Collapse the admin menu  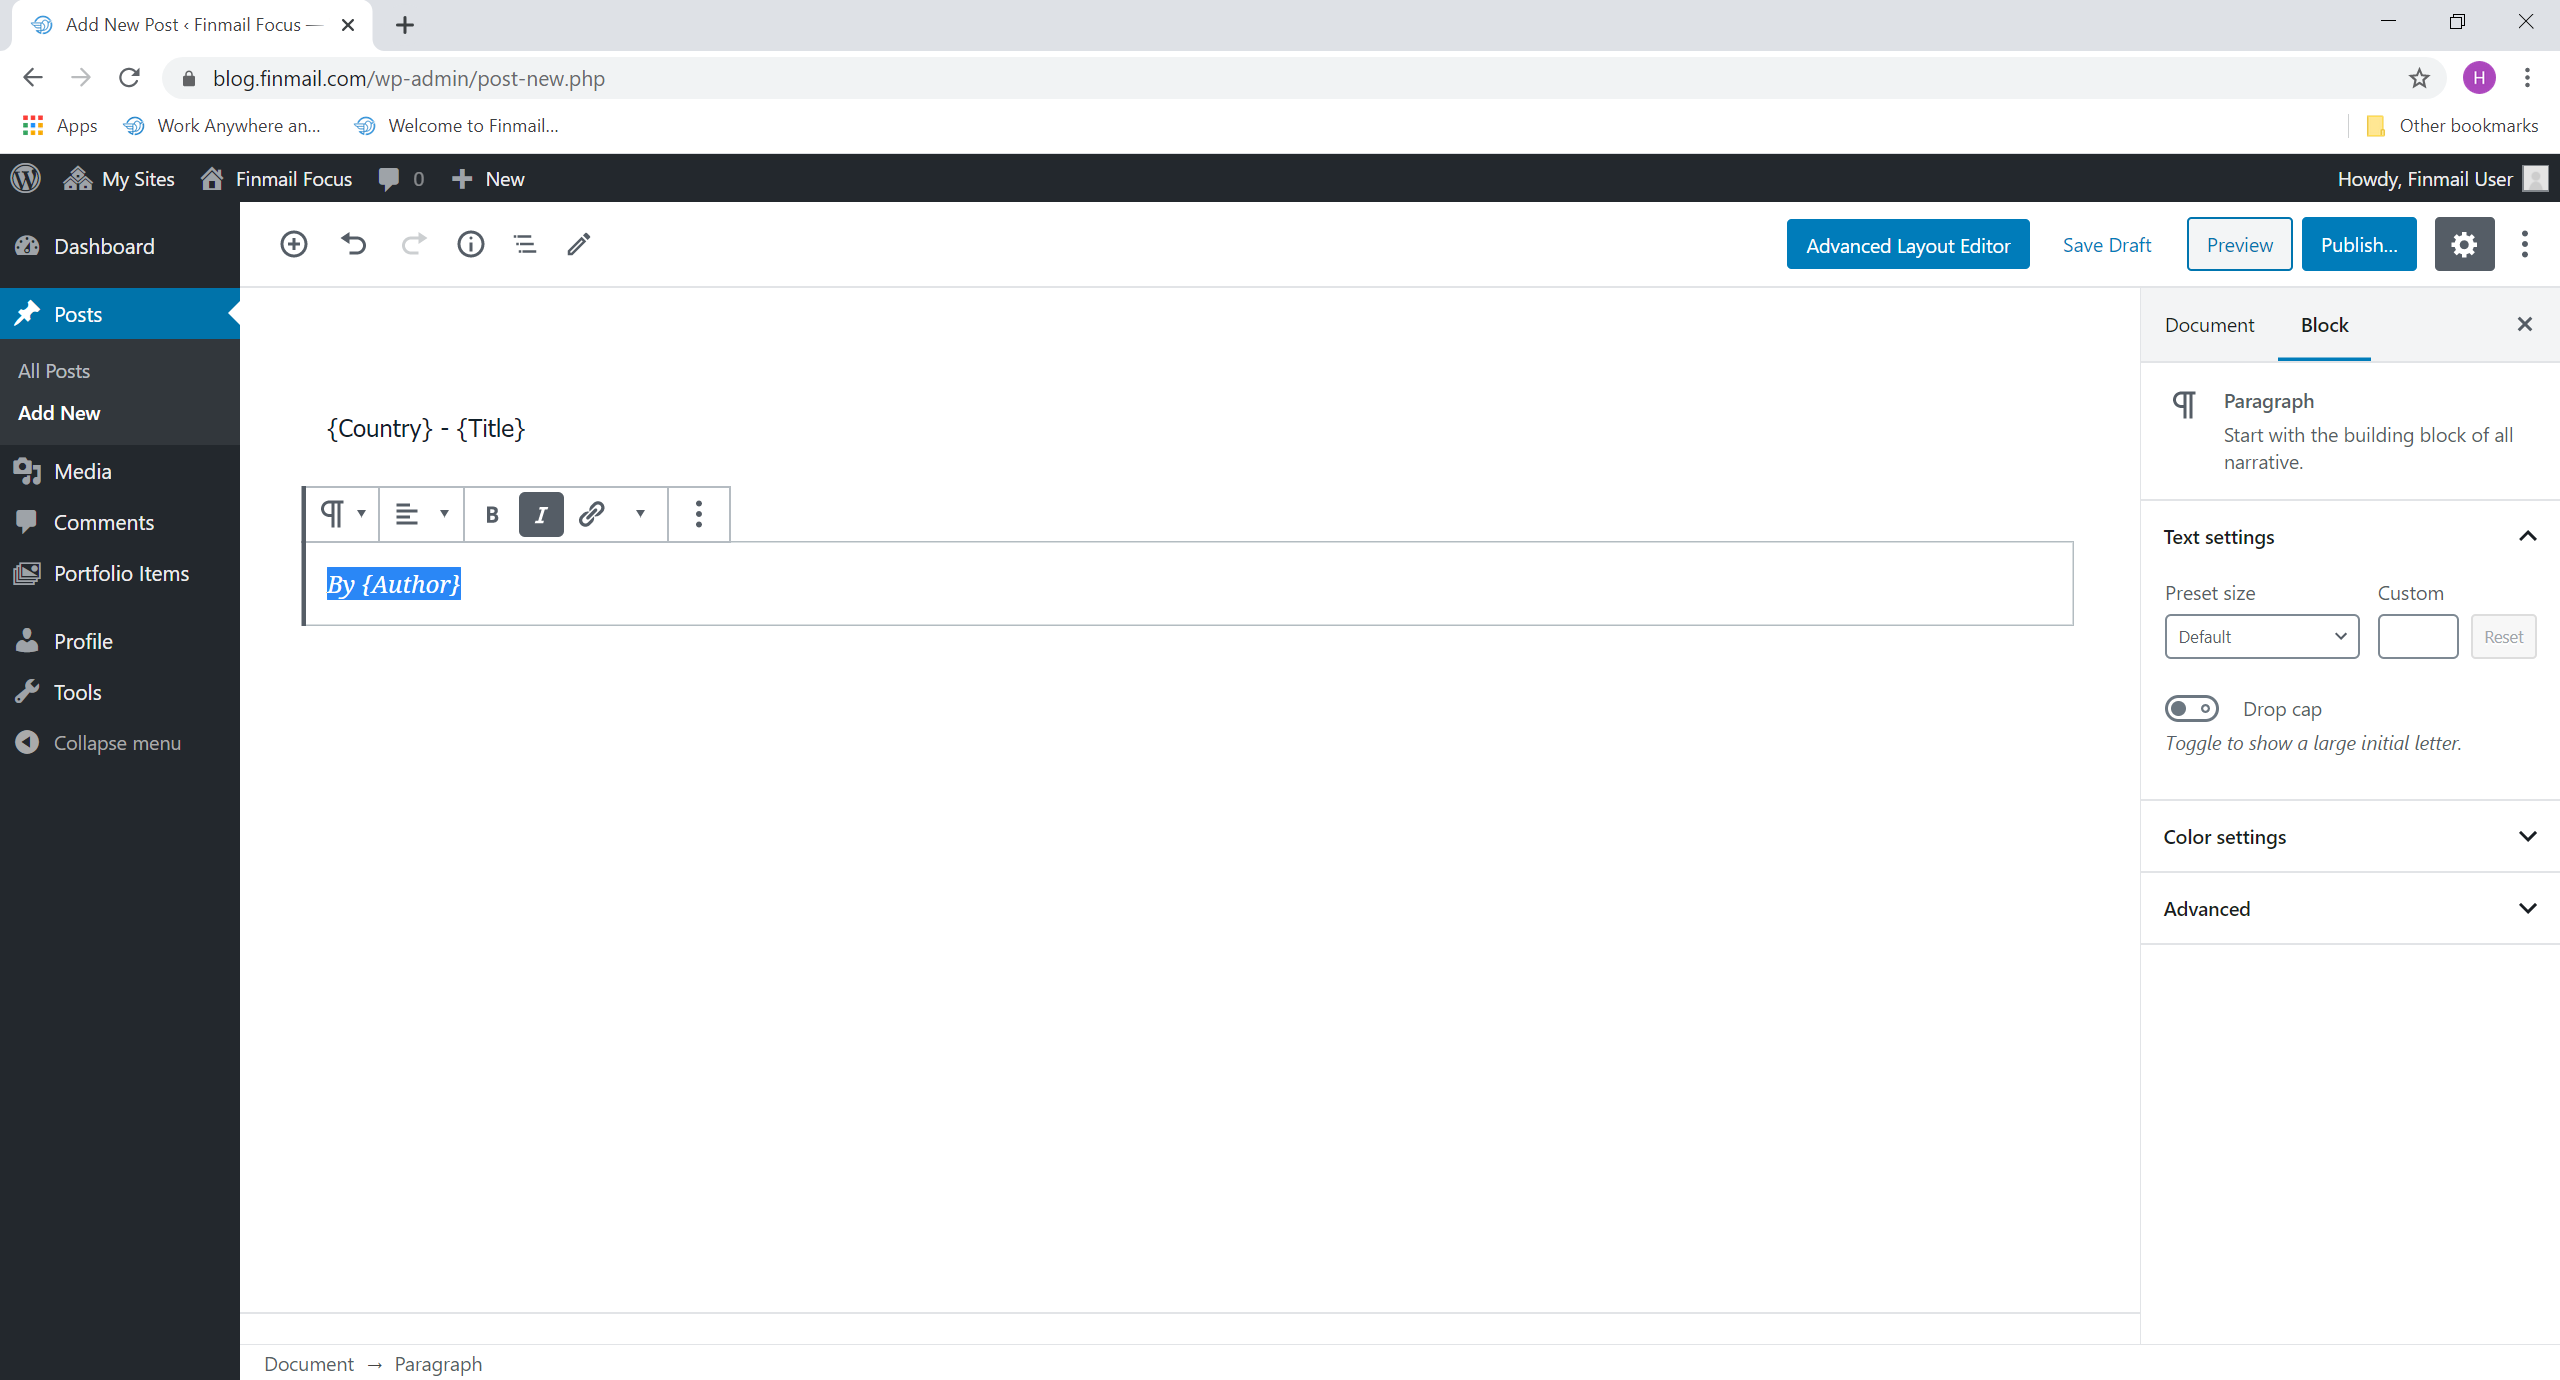click(x=120, y=743)
